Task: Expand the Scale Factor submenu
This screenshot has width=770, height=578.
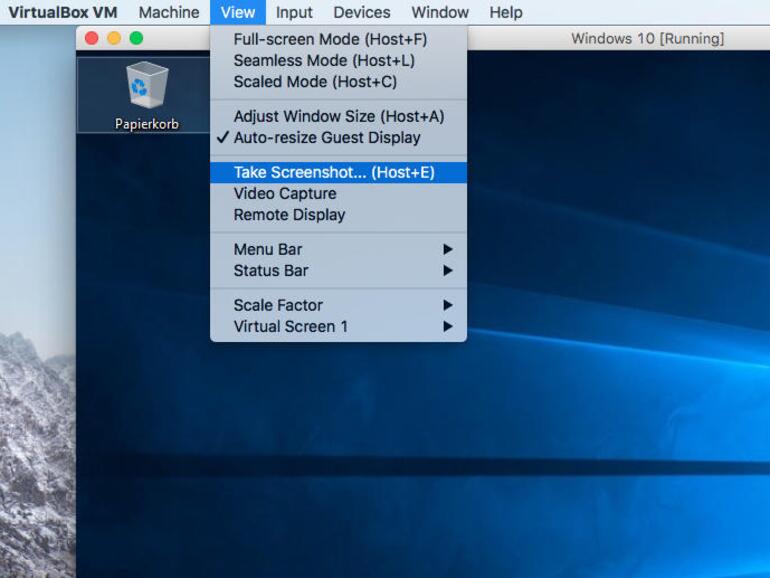Action: [338, 305]
